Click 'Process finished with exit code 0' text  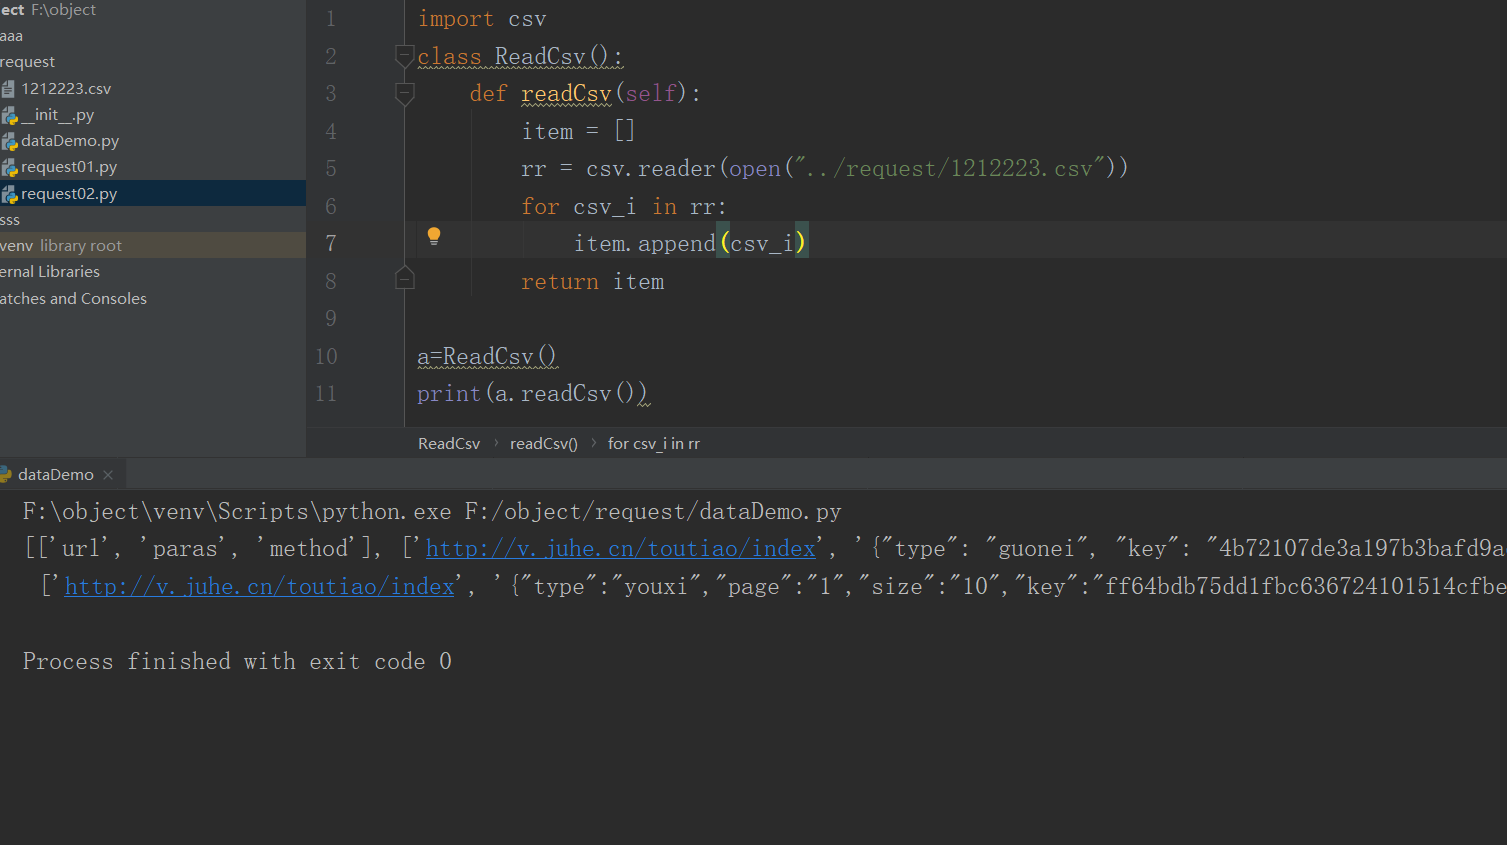[x=237, y=661]
